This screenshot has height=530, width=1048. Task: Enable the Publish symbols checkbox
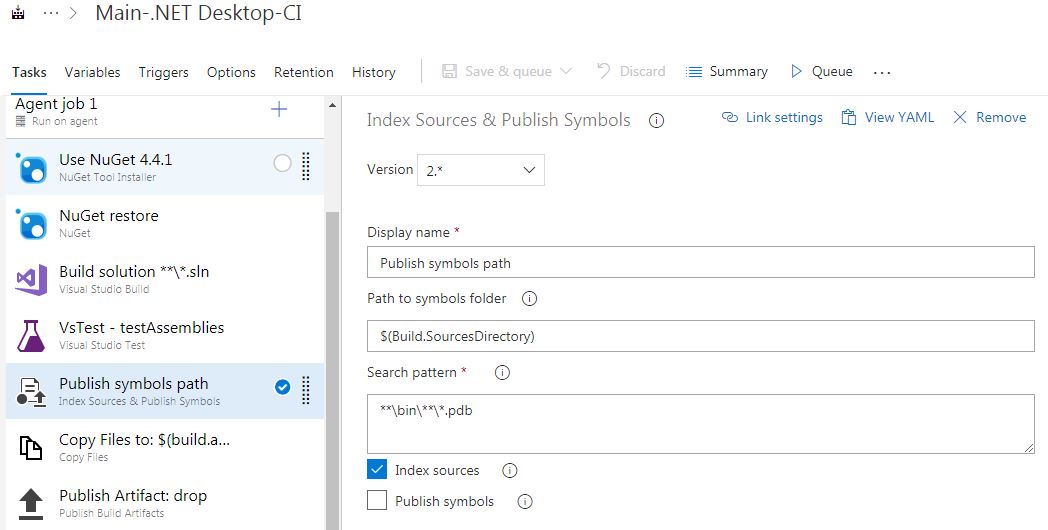coord(377,500)
